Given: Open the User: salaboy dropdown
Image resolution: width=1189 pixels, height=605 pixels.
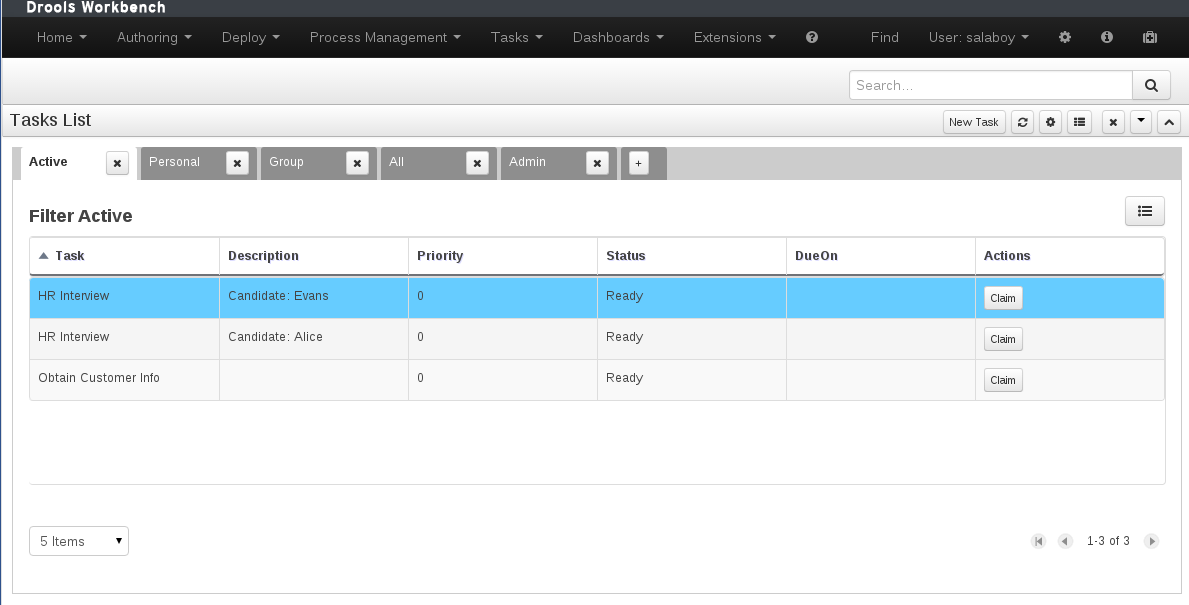Looking at the screenshot, I should coord(979,37).
